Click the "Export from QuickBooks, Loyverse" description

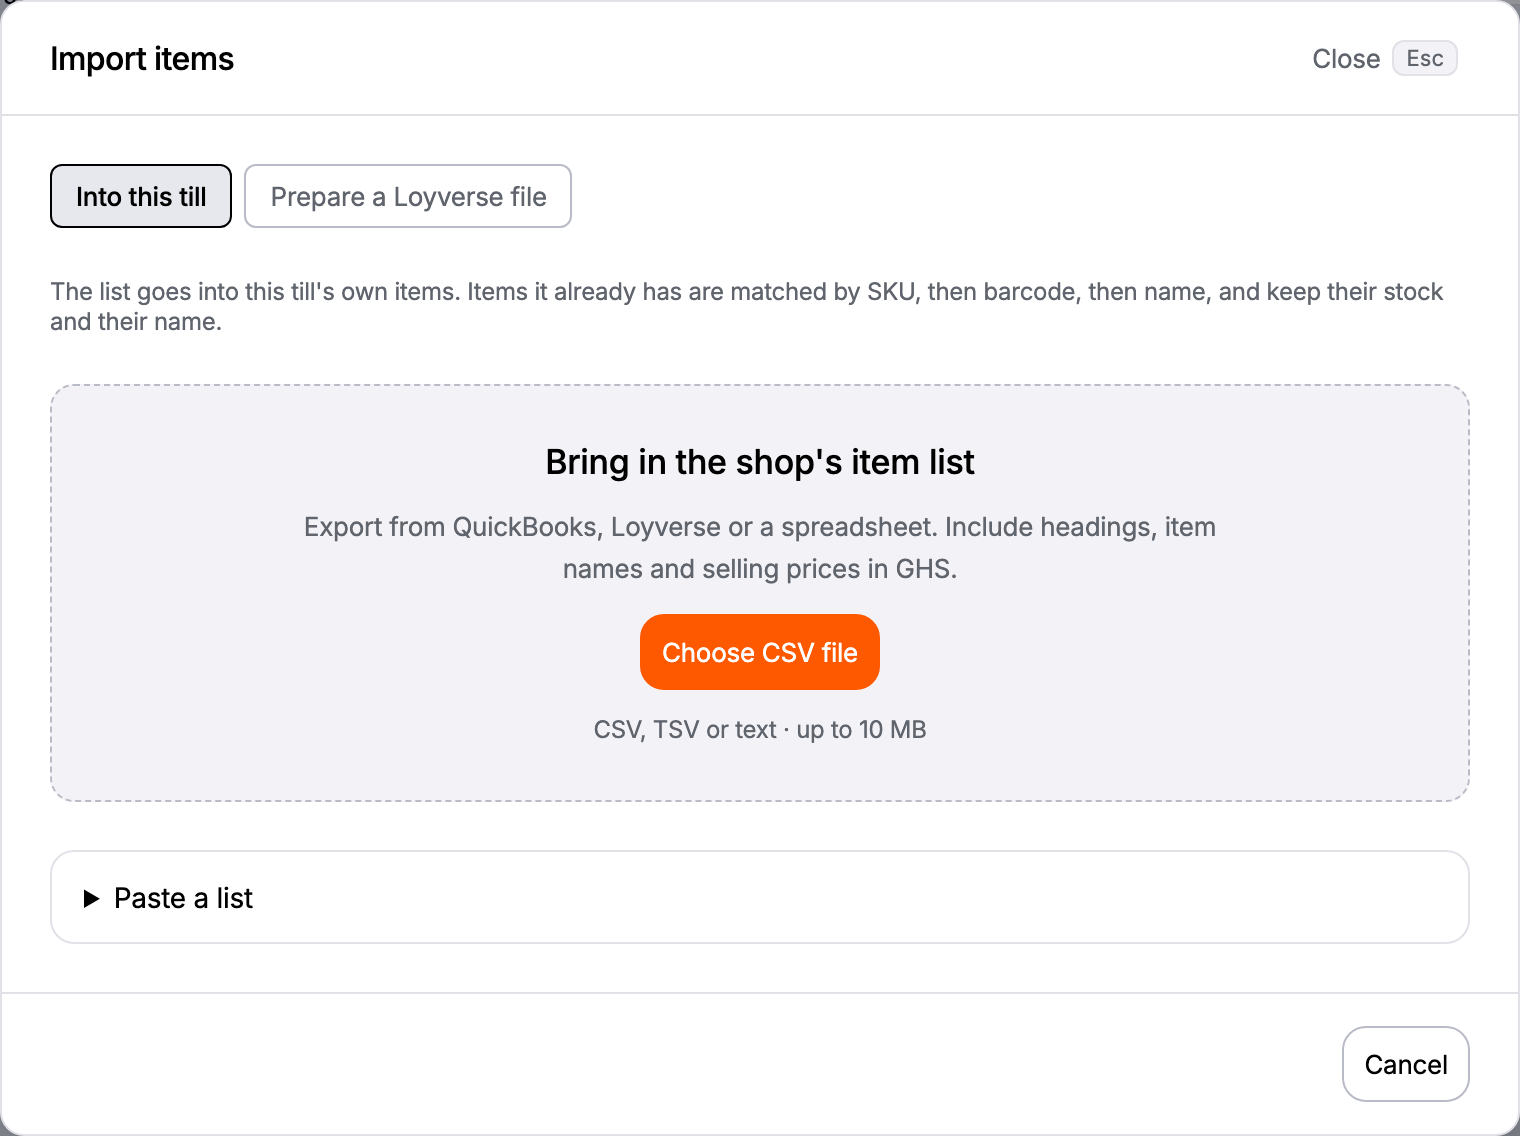coord(760,548)
